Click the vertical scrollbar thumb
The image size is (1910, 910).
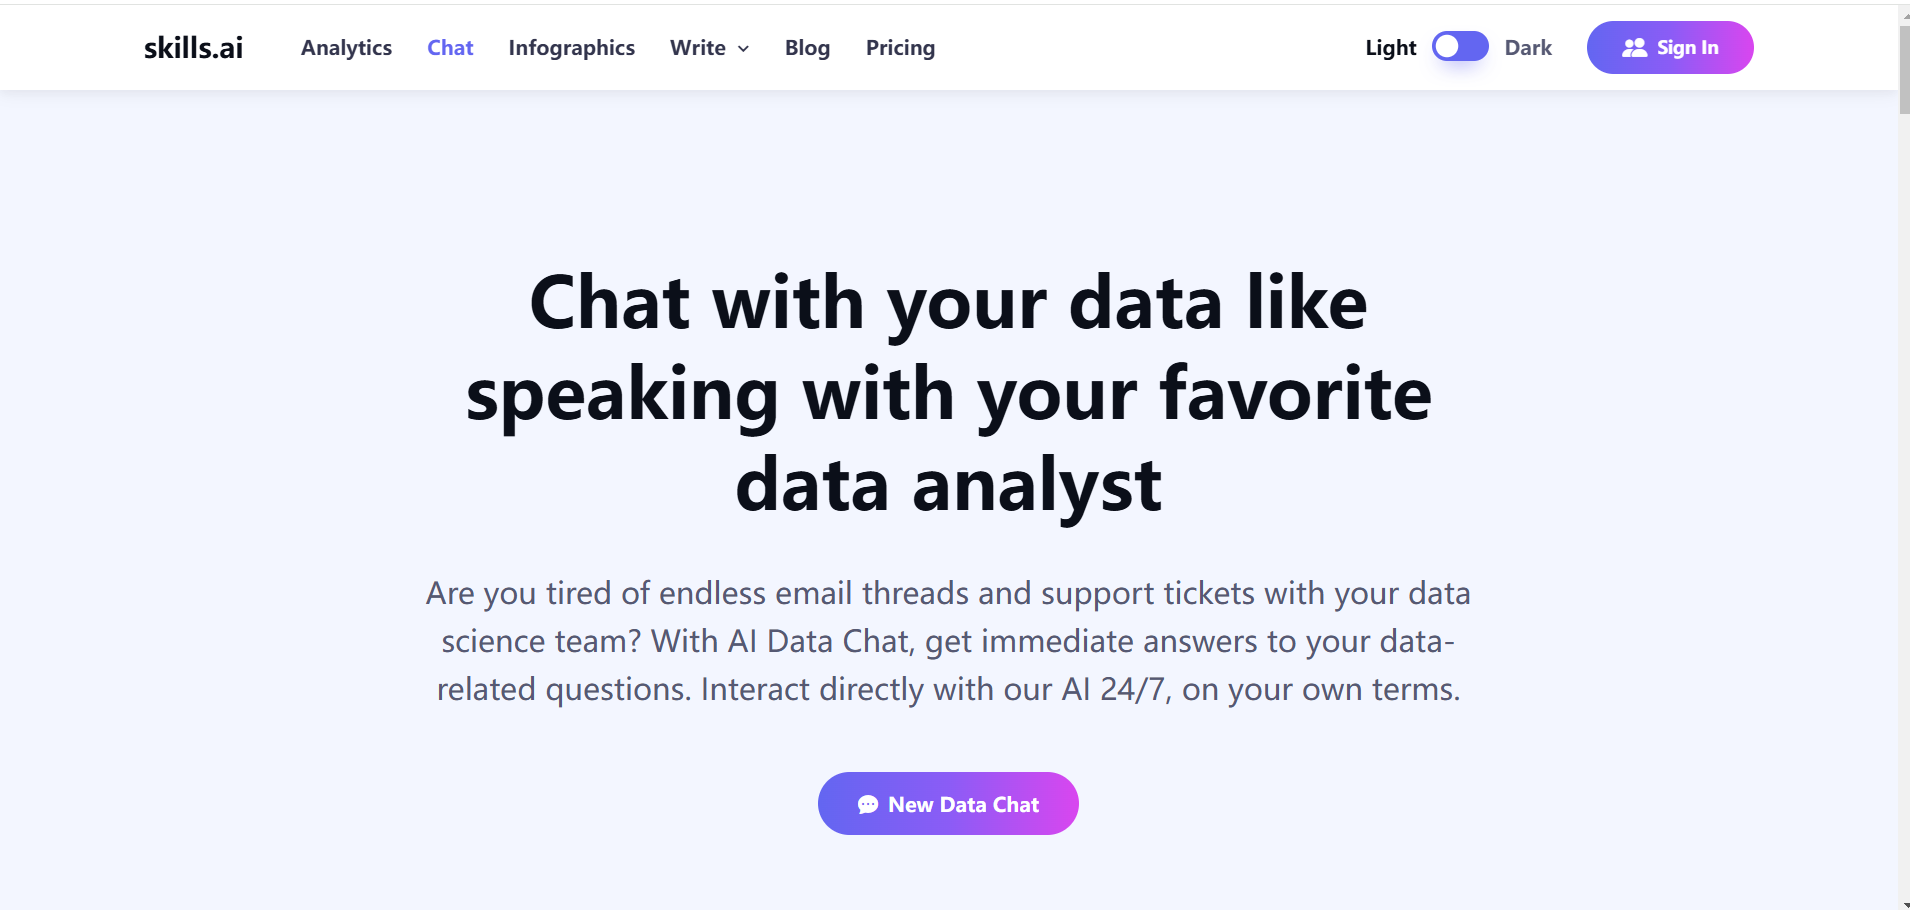click(x=1904, y=70)
